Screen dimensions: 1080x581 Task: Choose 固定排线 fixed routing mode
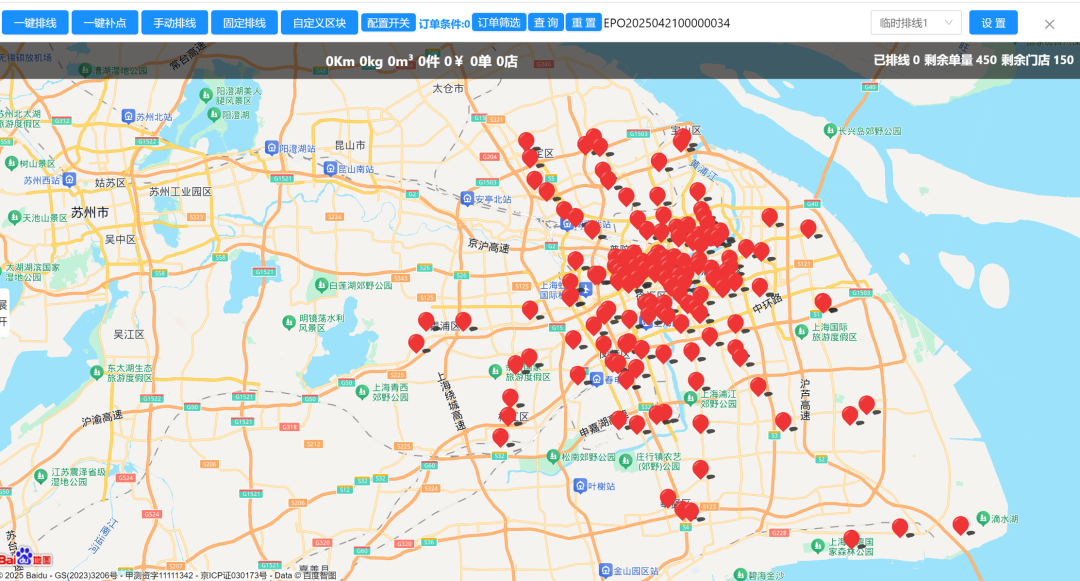pyautogui.click(x=244, y=23)
